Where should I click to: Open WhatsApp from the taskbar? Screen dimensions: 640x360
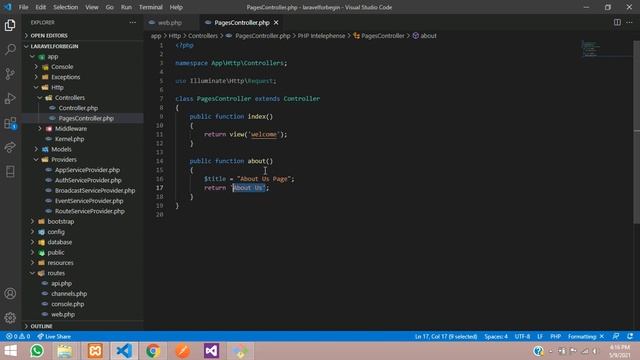[37, 351]
